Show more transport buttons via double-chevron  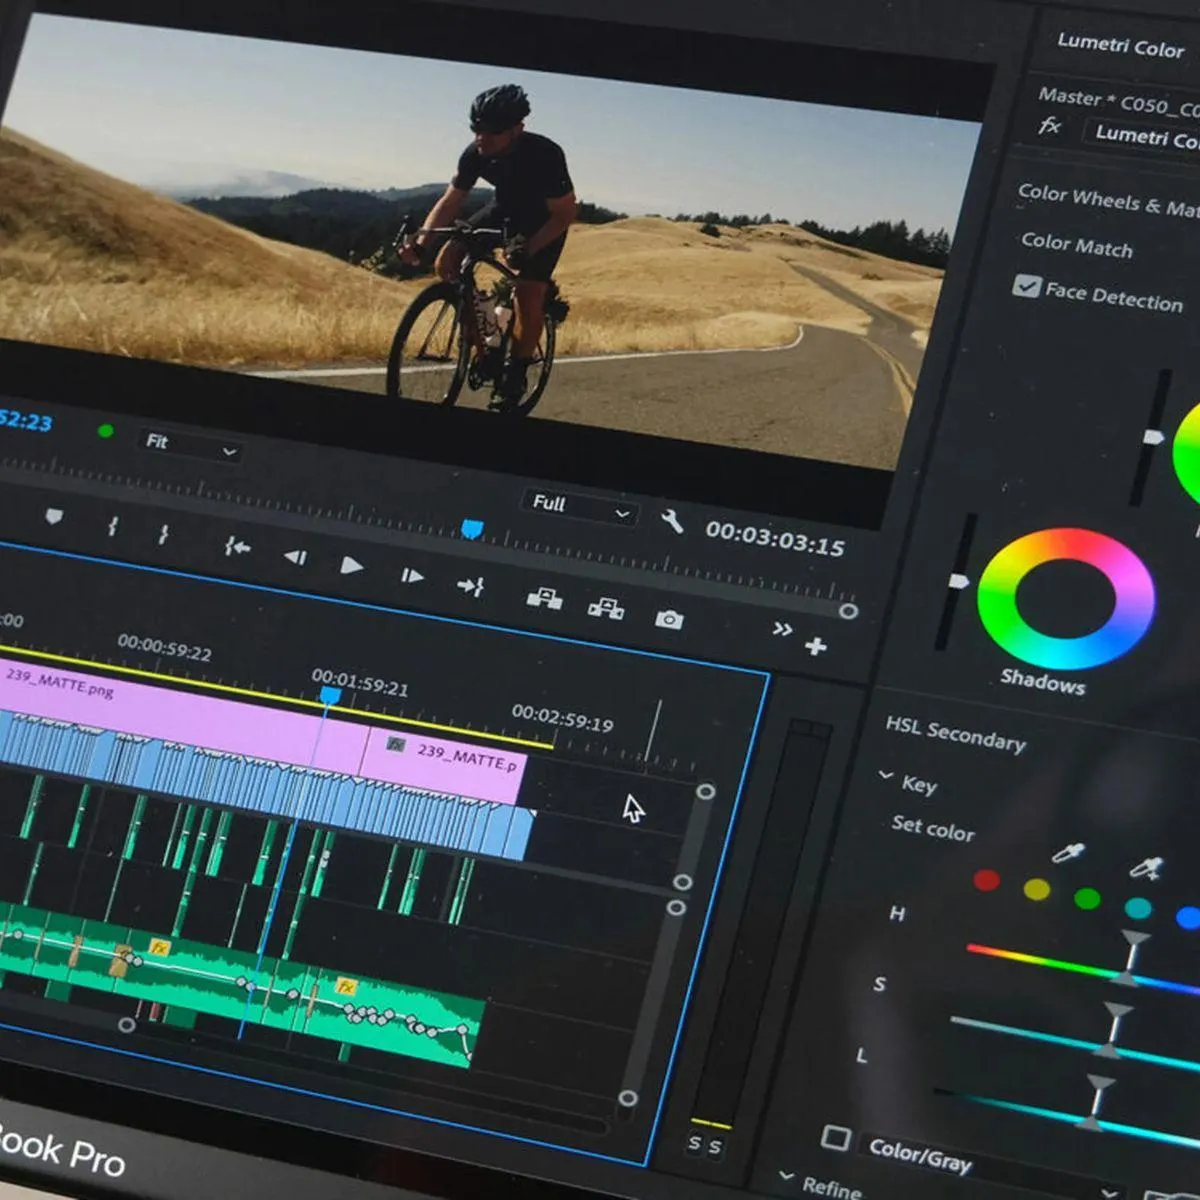coord(782,629)
